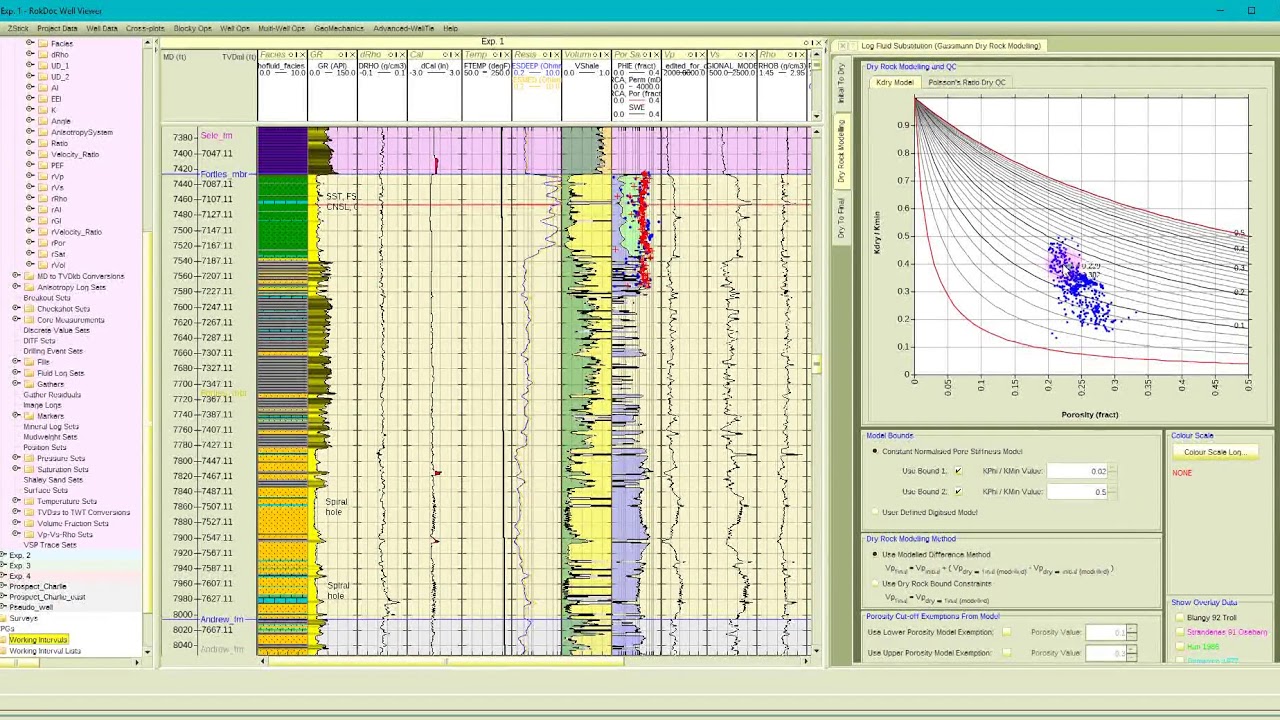The image size is (1280, 720).
Task: Open the Advanced-WellTie menu
Action: click(403, 28)
